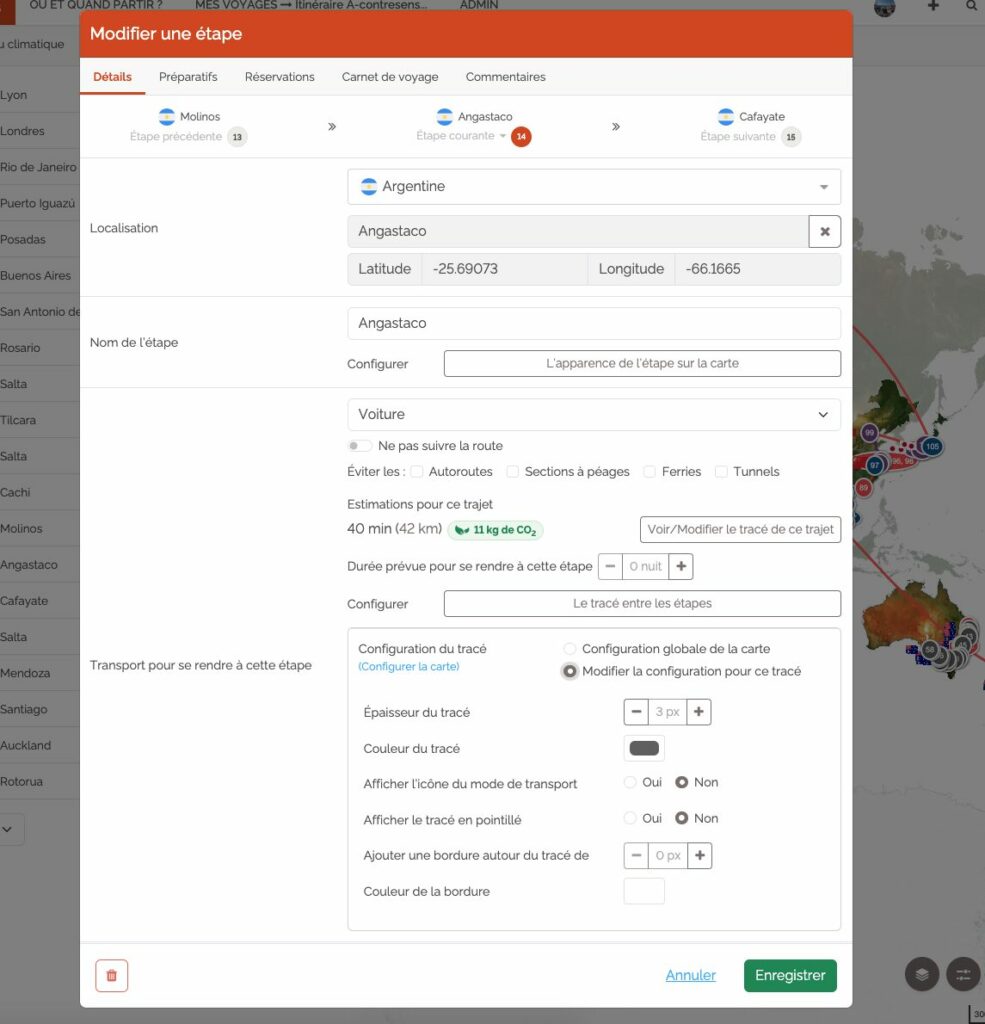Open map settings sliders icon

click(963, 974)
